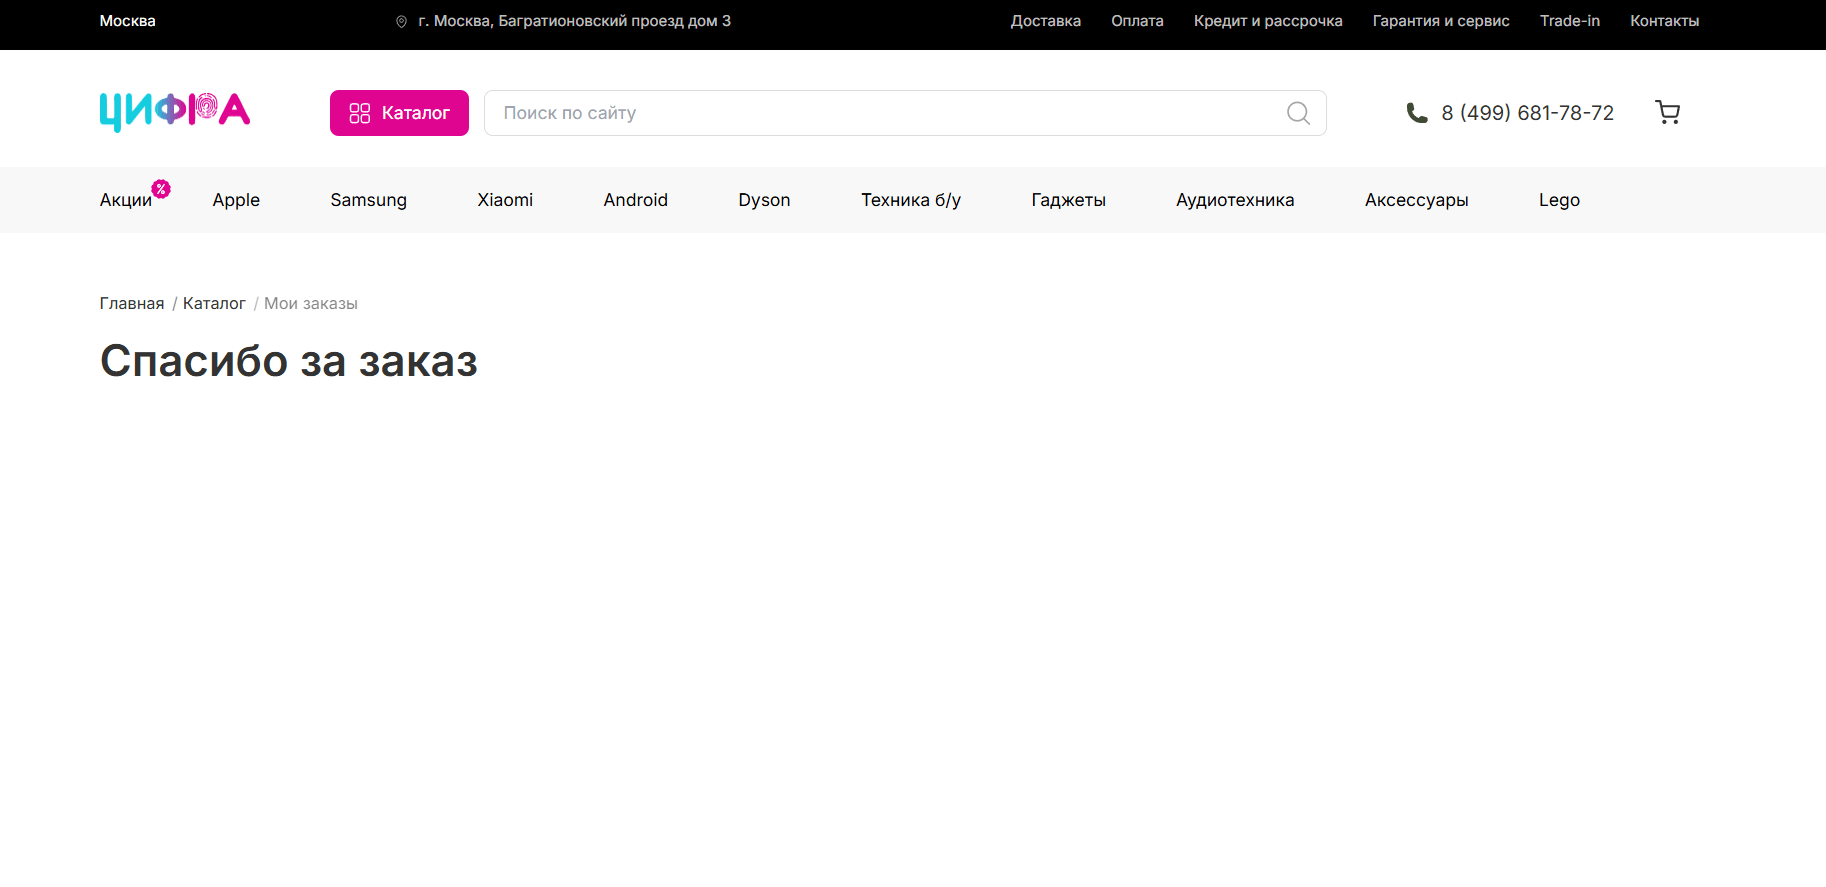
Task: Open the Android category
Action: pyautogui.click(x=635, y=200)
